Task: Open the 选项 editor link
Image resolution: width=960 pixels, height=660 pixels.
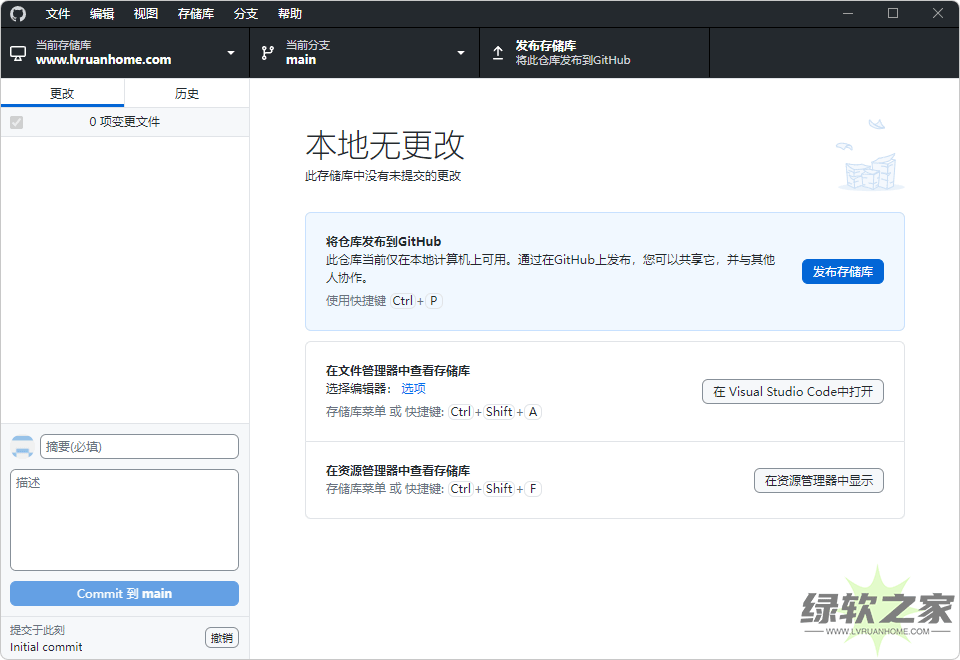Action: [x=413, y=389]
